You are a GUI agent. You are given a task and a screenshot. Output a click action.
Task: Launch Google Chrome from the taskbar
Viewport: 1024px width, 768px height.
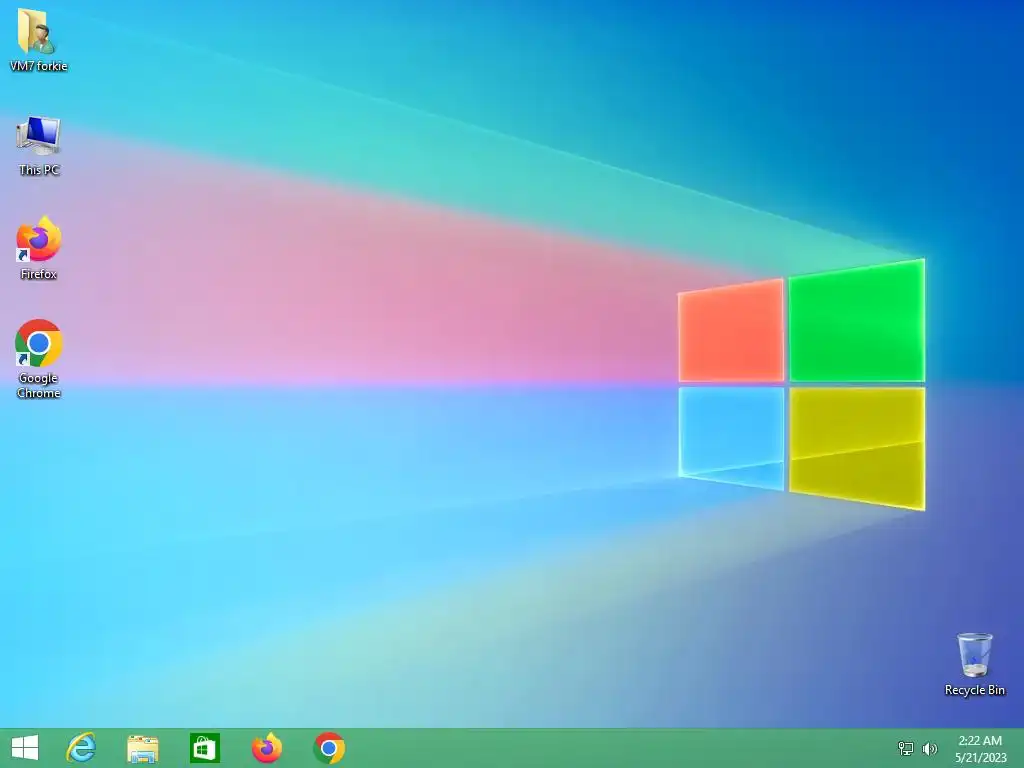[x=329, y=748]
